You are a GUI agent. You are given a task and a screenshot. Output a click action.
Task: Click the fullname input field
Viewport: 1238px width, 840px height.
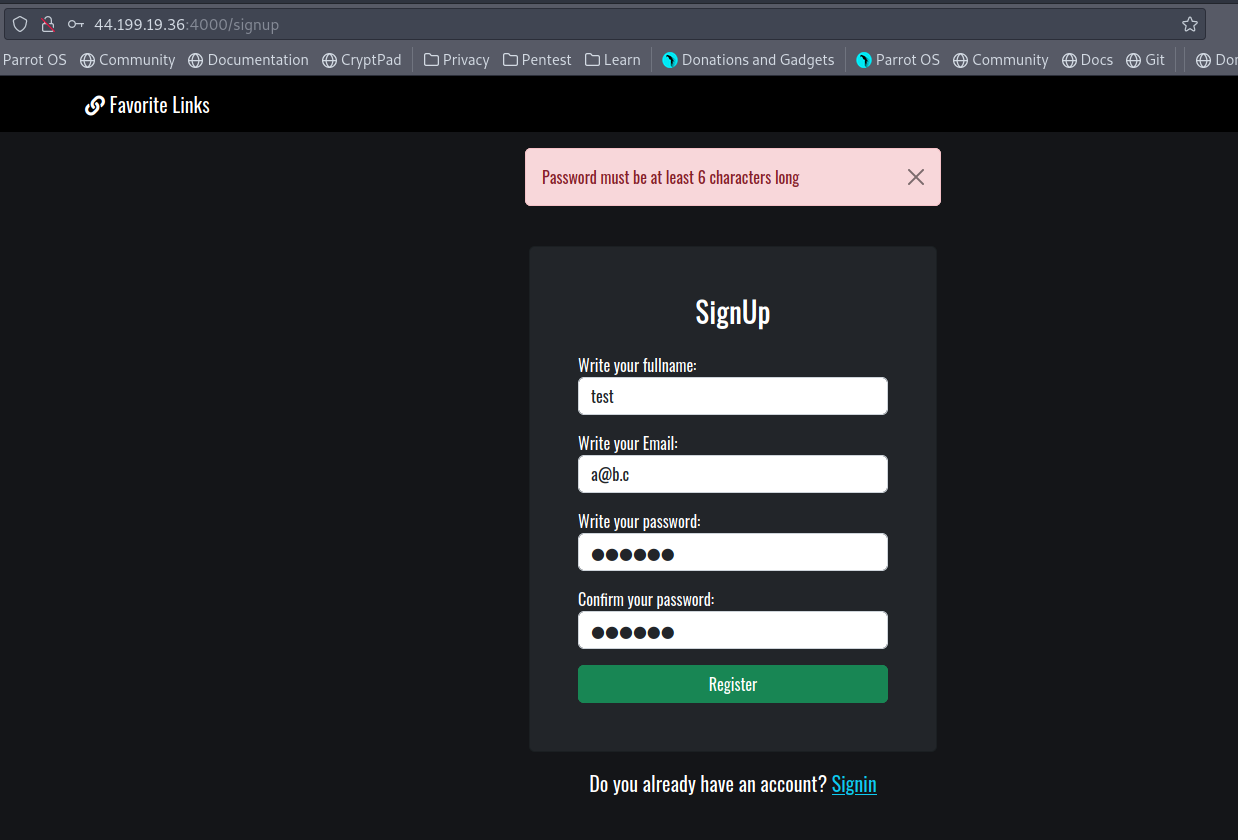(732, 396)
